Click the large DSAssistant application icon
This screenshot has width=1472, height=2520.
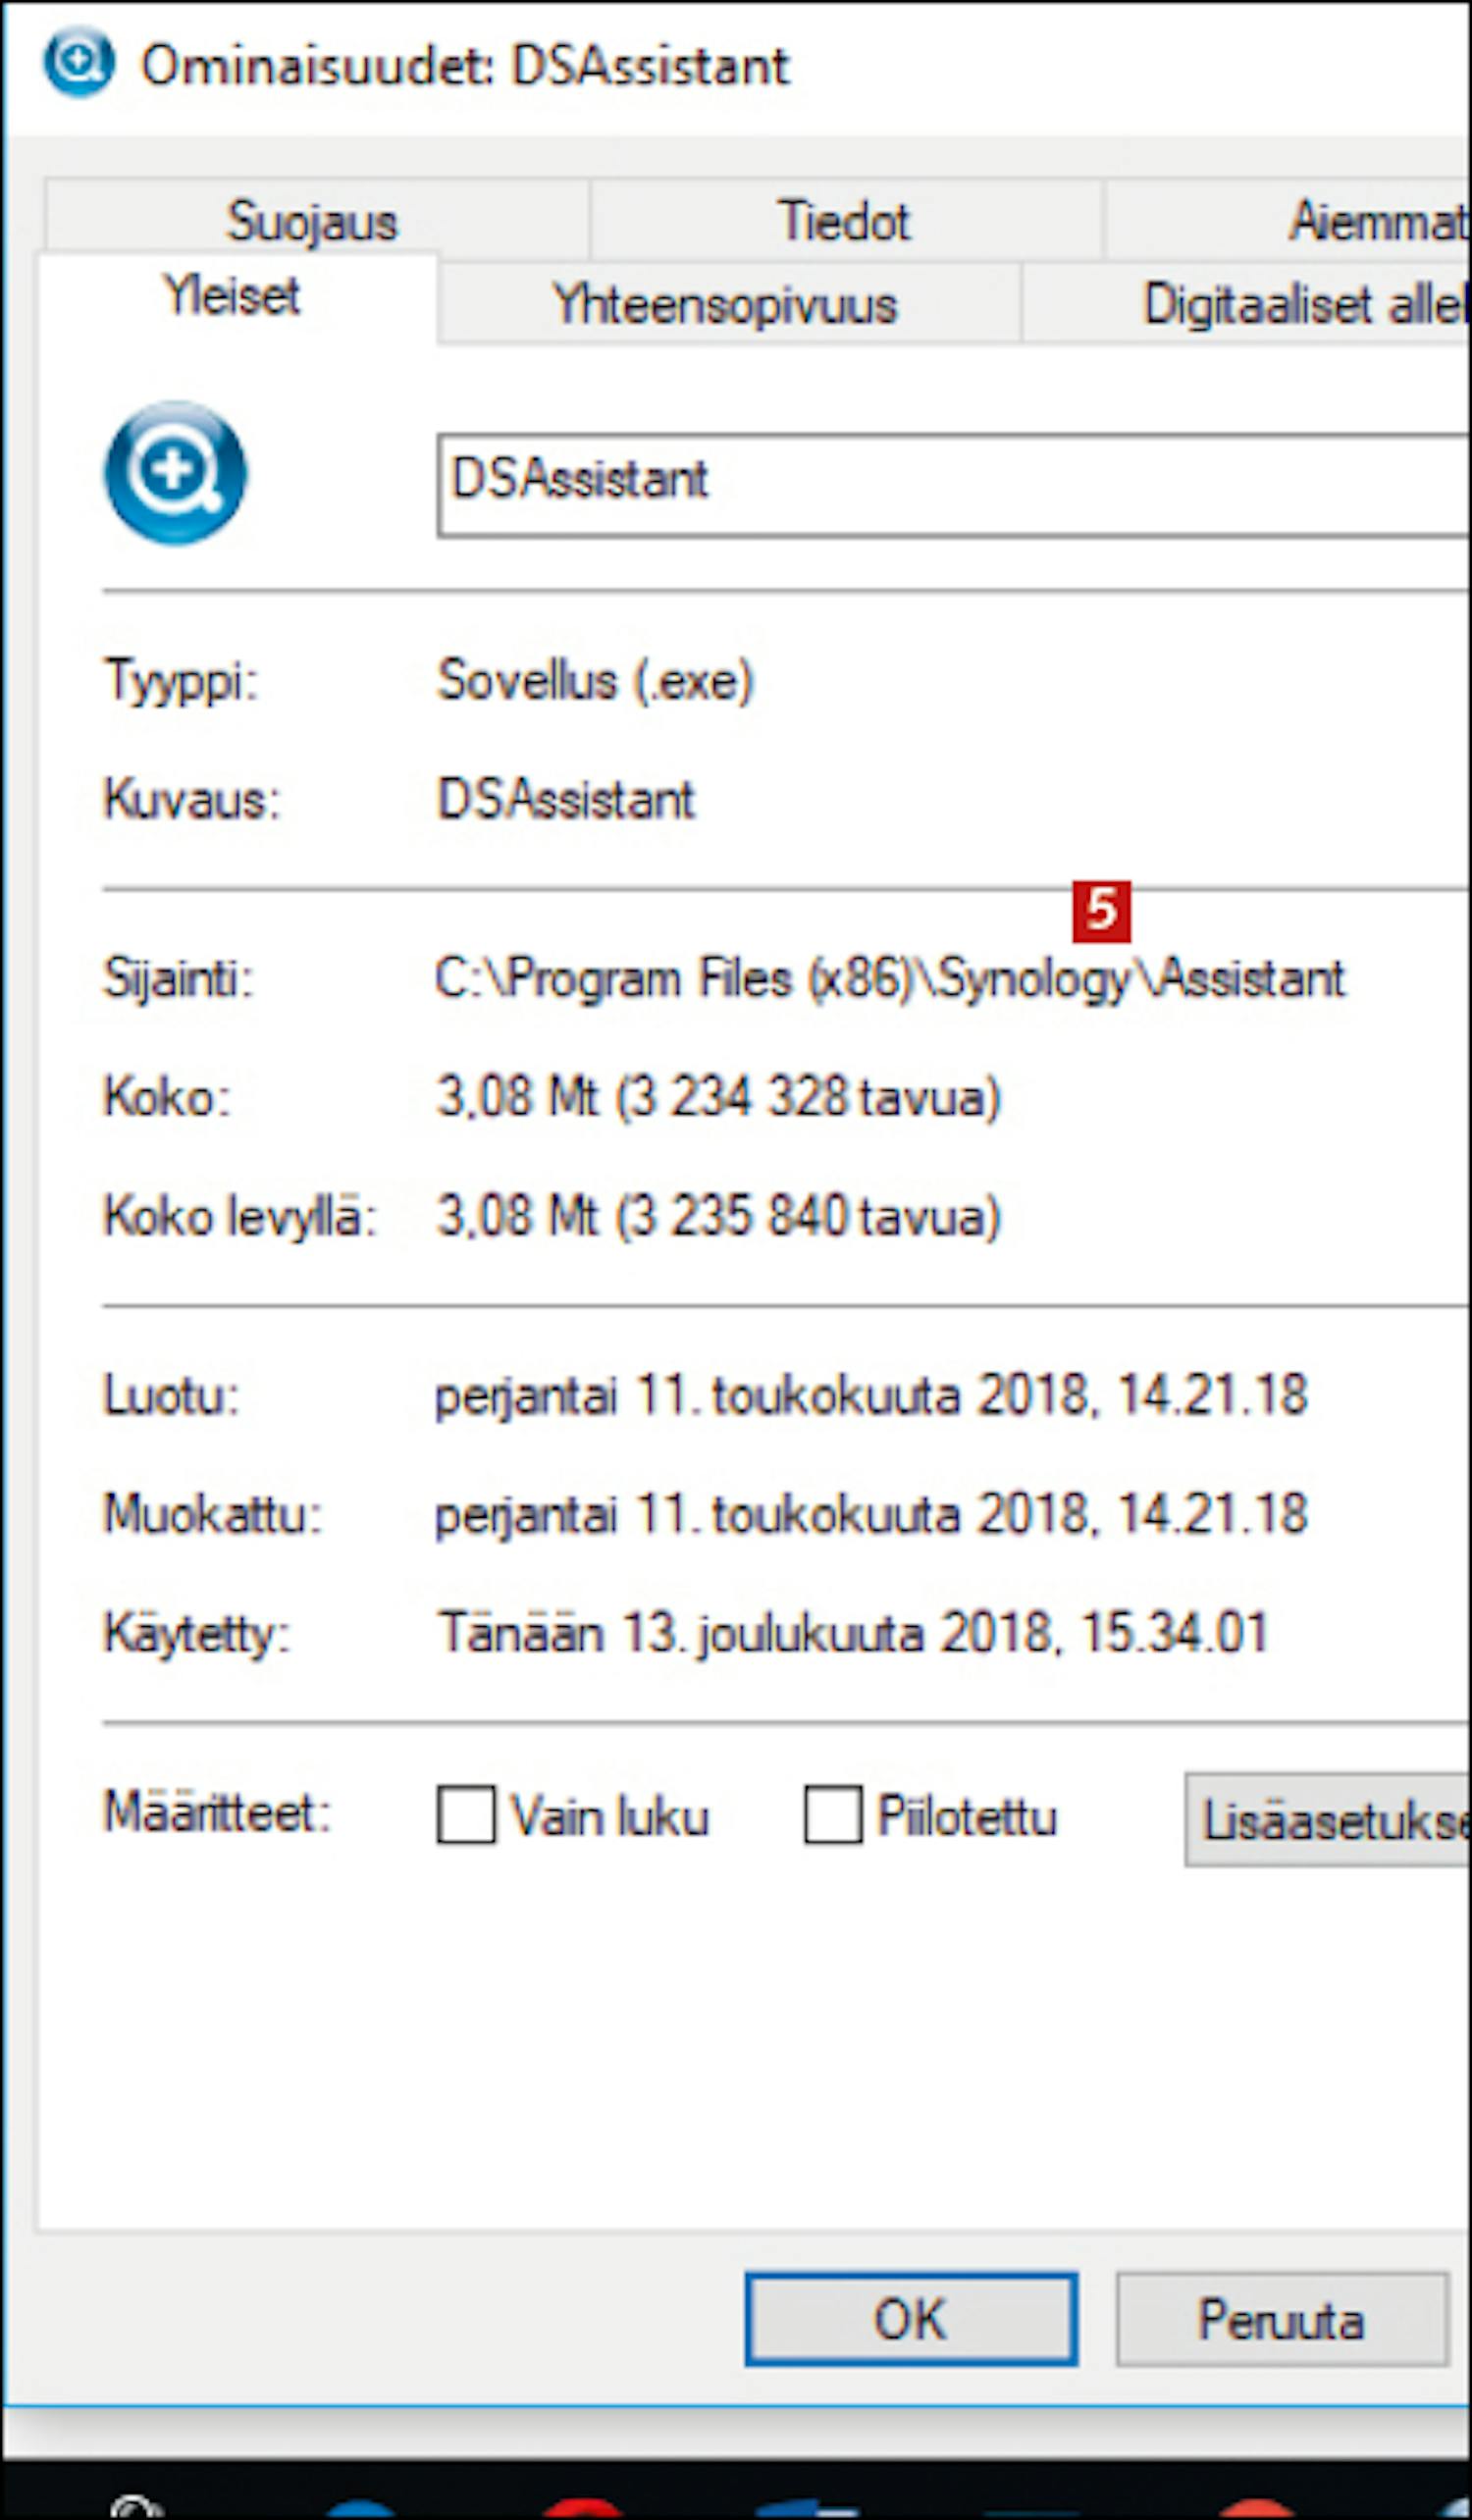point(175,473)
